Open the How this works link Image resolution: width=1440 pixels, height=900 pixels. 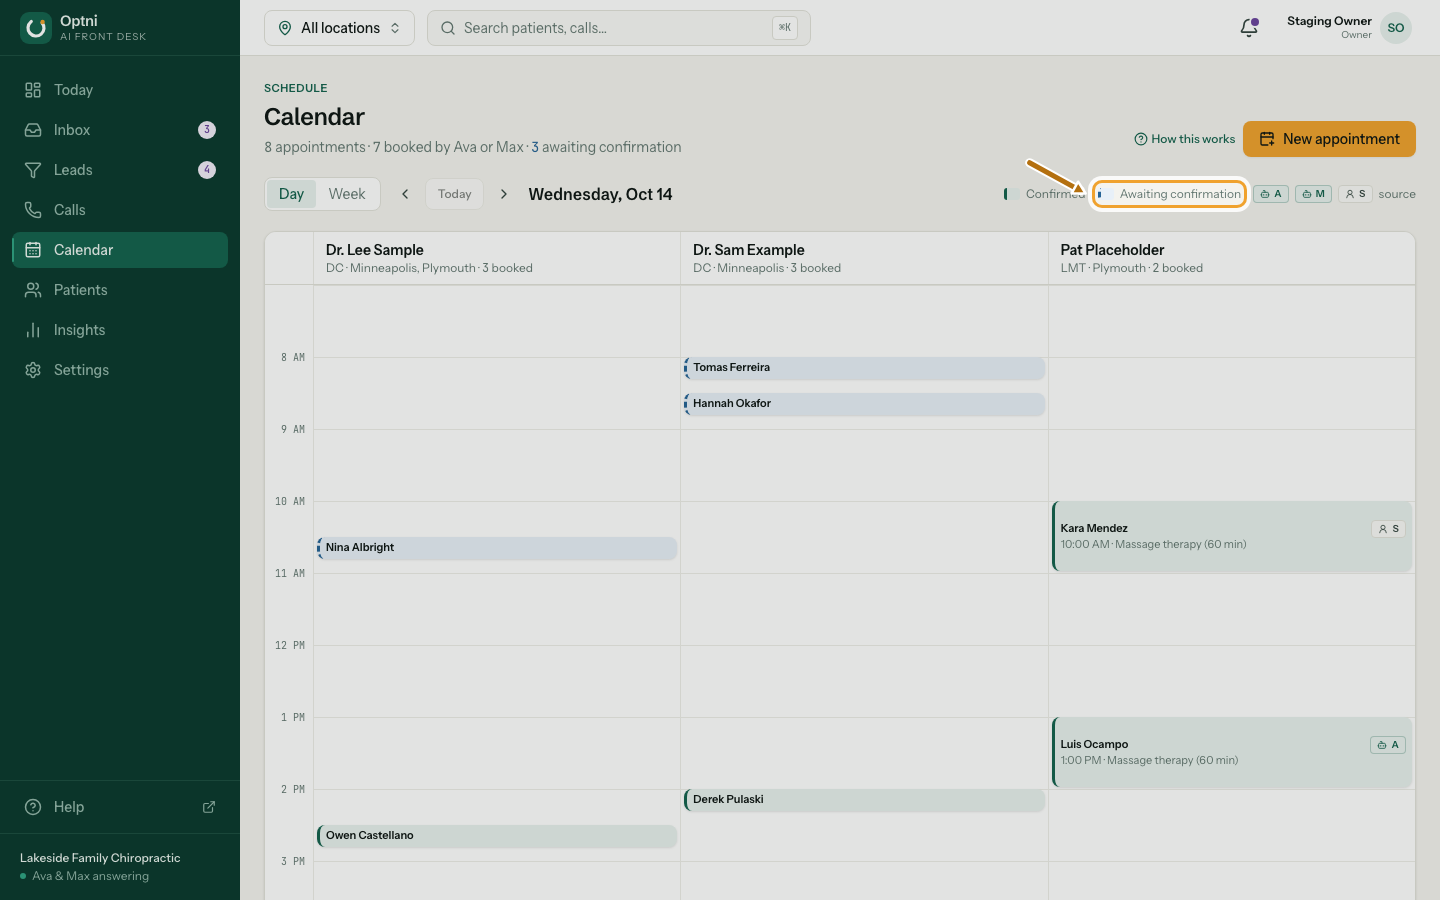pos(1185,139)
